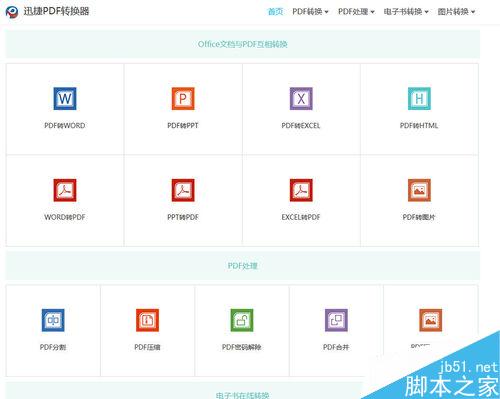Image resolution: width=500 pixels, height=399 pixels.
Task: Expand the PDF转换 dropdown menu
Action: [310, 12]
